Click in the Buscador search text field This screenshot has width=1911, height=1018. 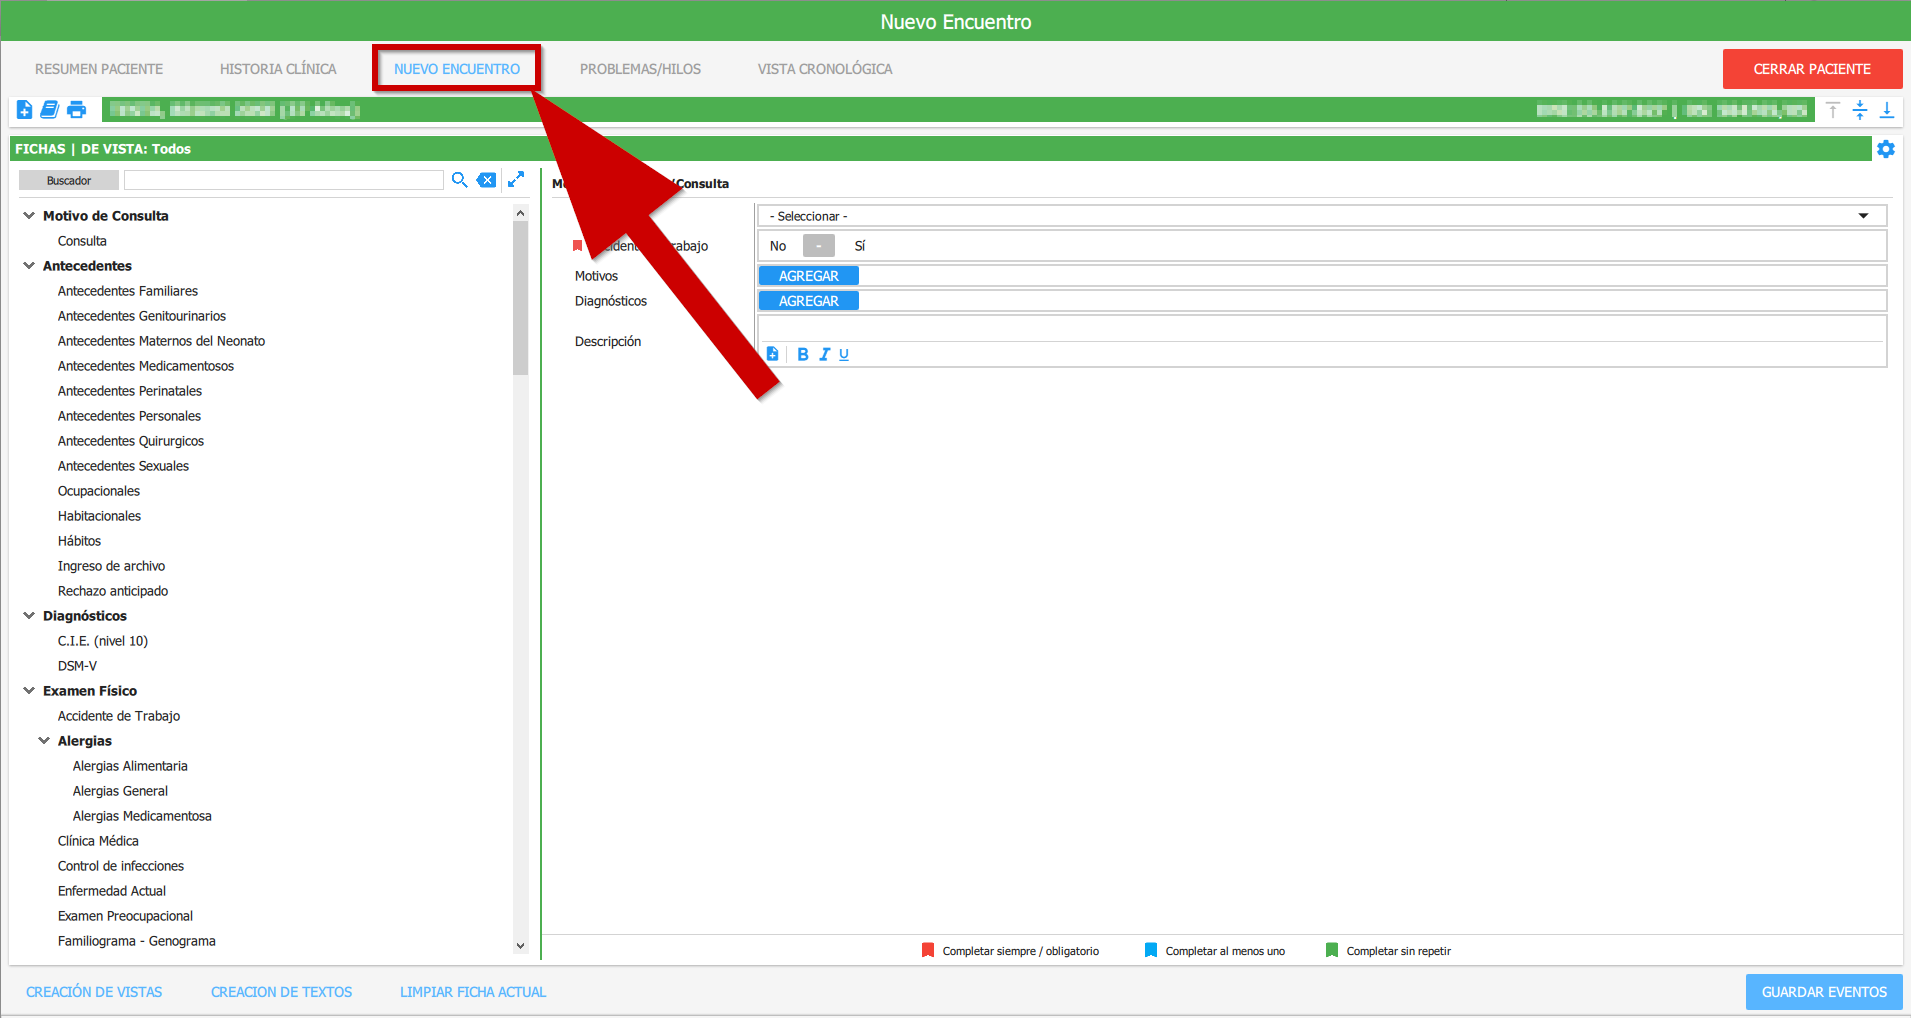tap(283, 180)
